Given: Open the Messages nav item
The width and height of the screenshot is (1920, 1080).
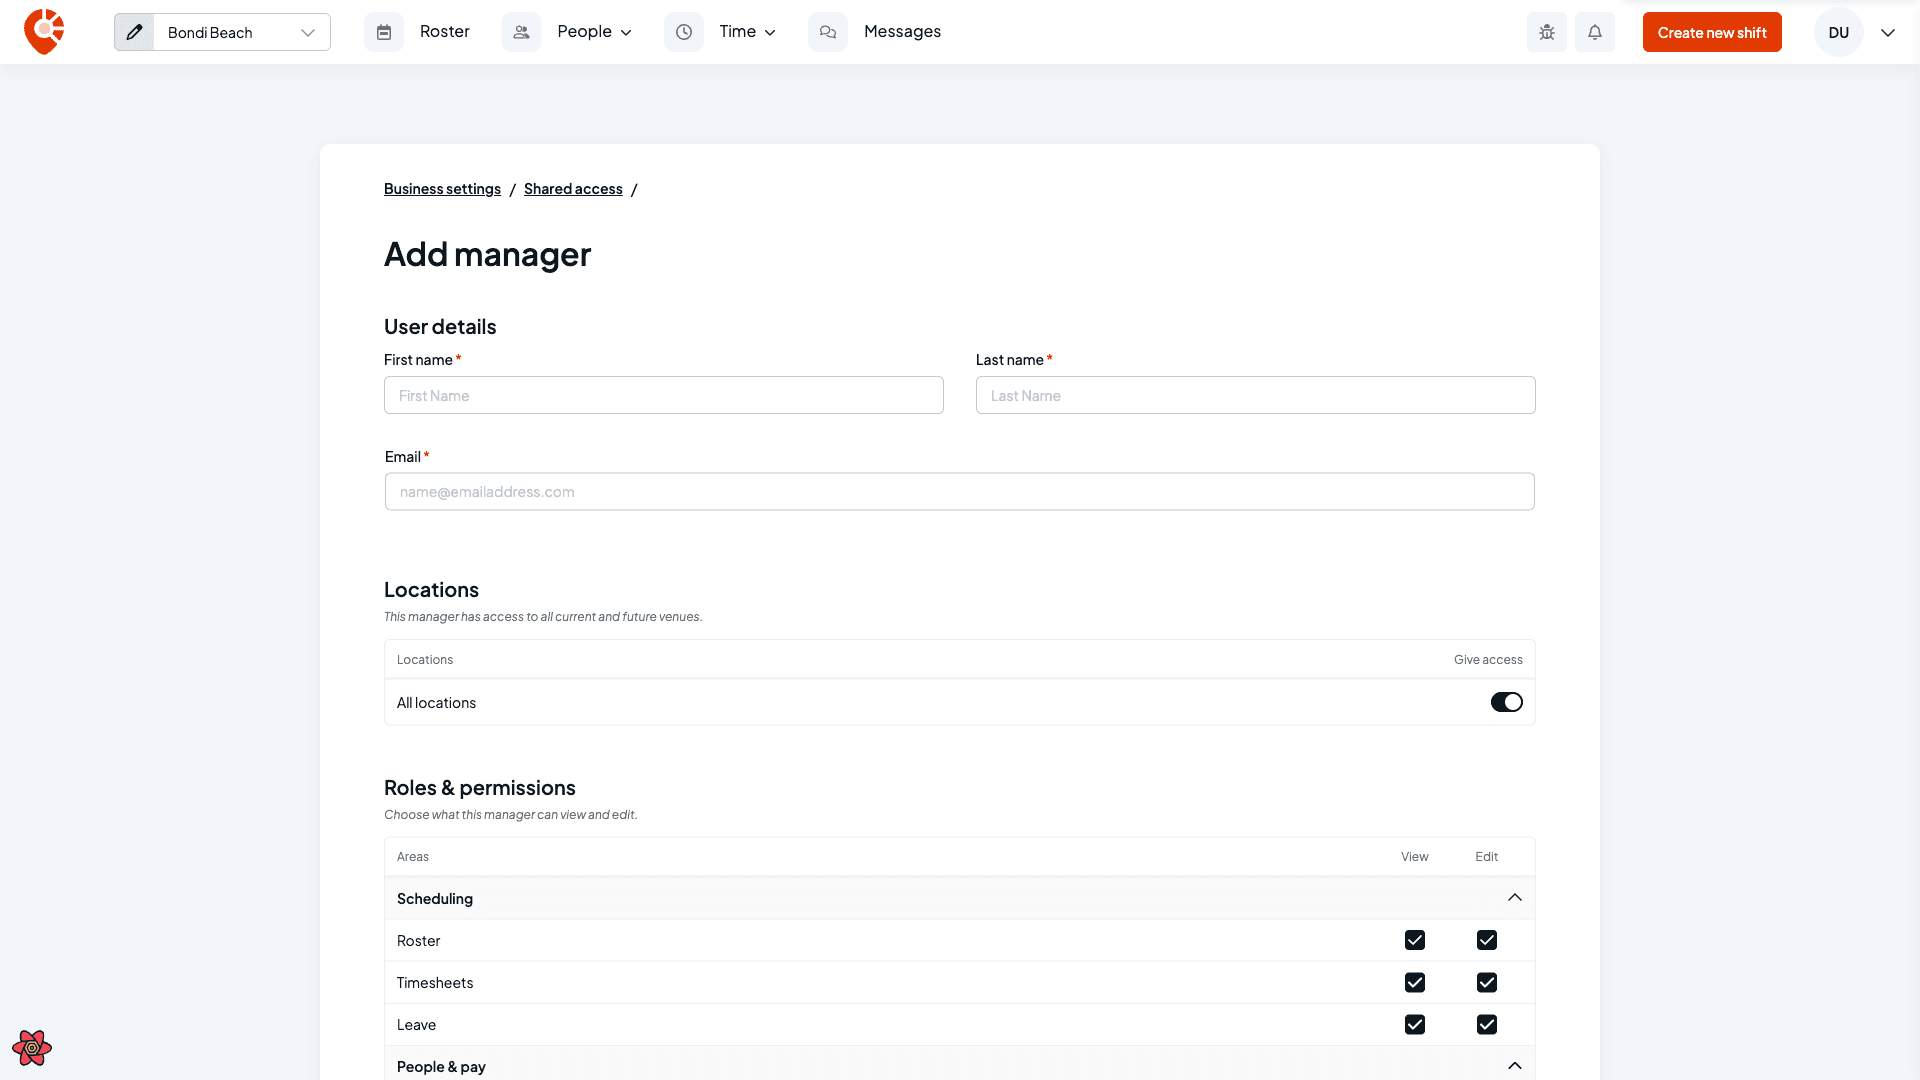Looking at the screenshot, I should point(902,32).
